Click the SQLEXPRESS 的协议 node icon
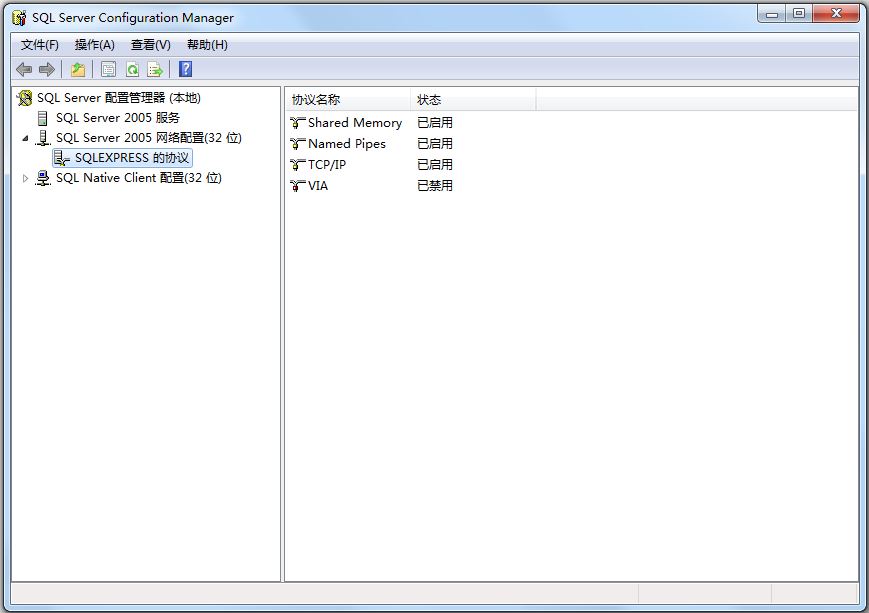This screenshot has width=869, height=613. (x=62, y=158)
